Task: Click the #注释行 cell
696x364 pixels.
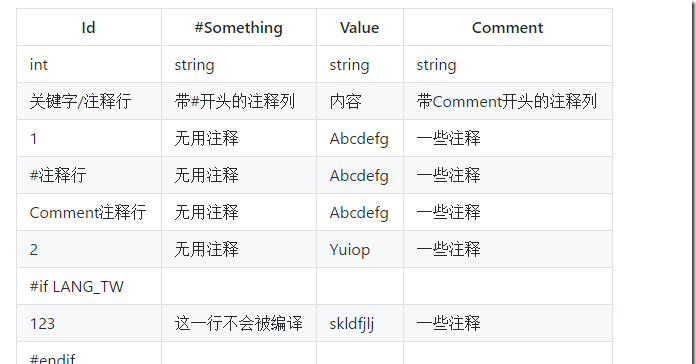Action: click(x=89, y=175)
